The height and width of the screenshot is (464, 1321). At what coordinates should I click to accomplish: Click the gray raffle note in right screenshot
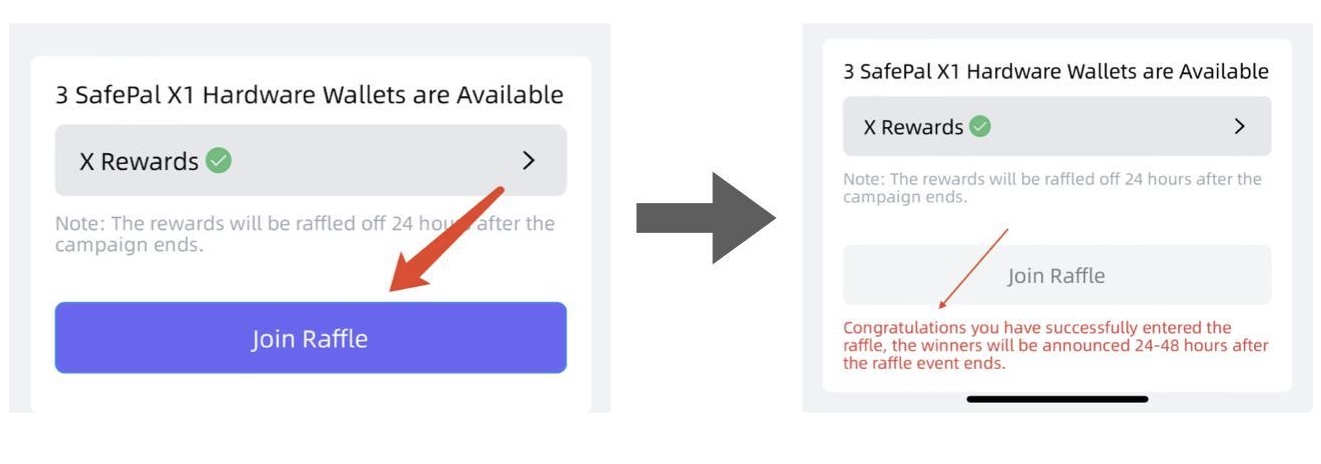pos(1052,188)
